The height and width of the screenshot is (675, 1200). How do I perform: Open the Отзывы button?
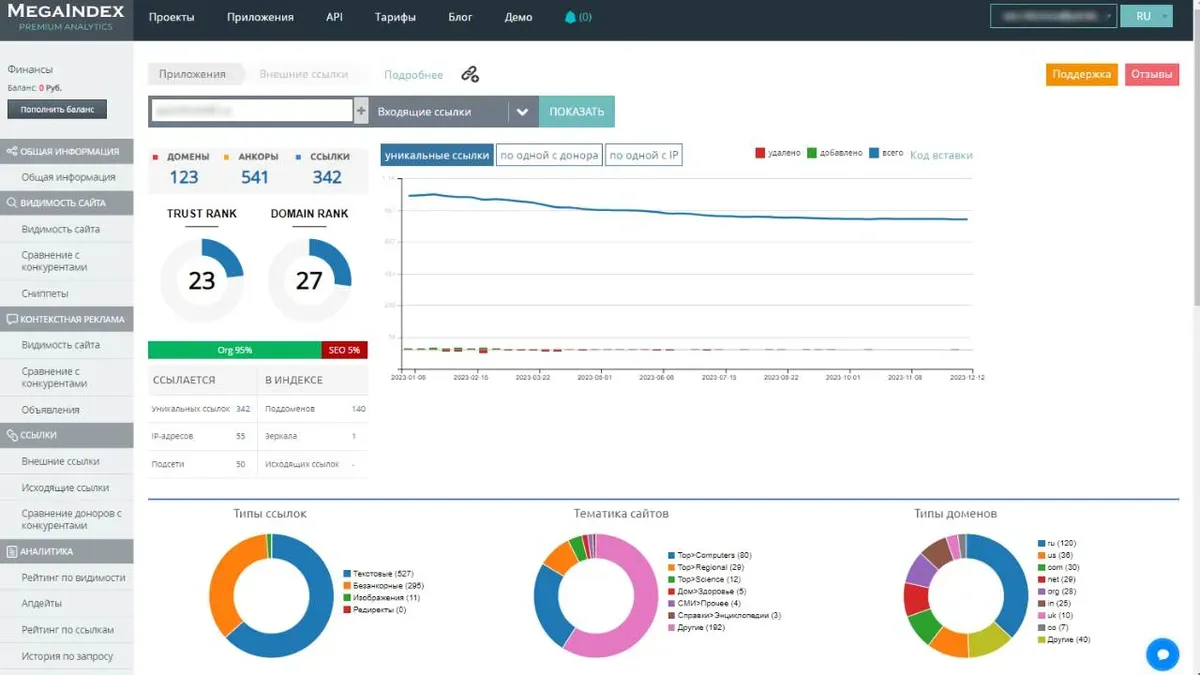pos(1152,74)
